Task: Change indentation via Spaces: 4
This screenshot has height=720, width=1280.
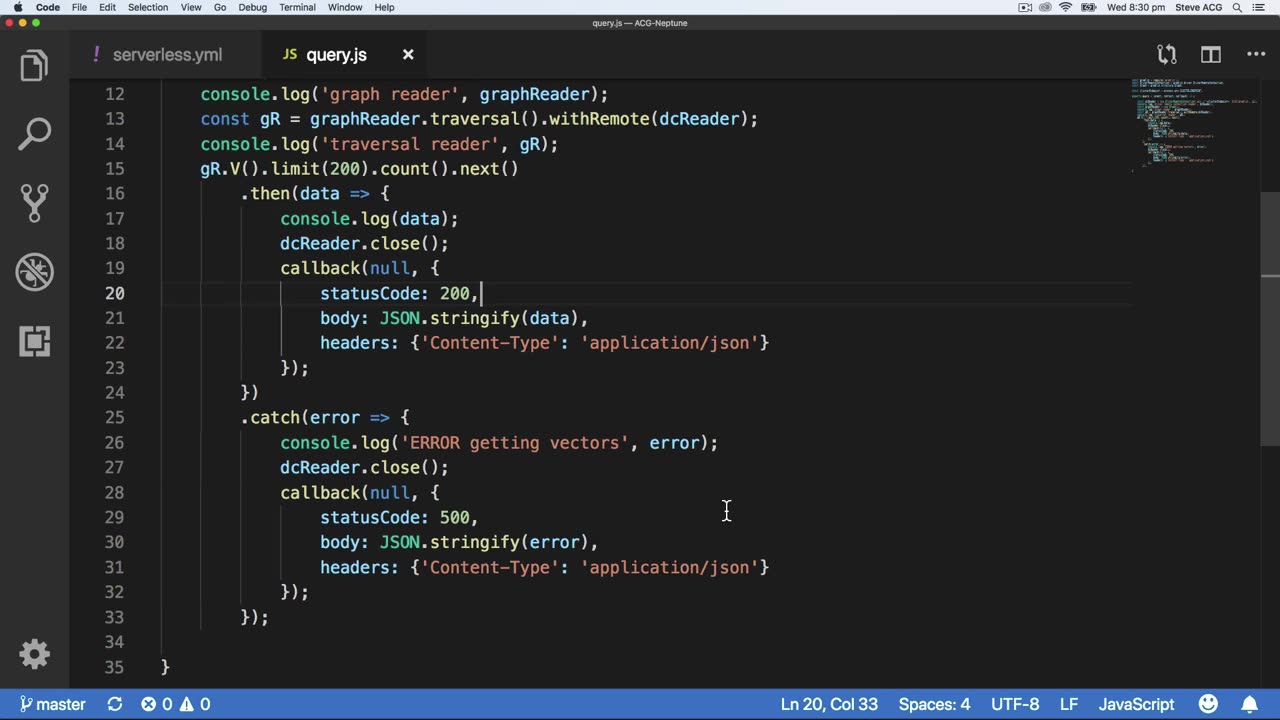Action: [x=934, y=704]
